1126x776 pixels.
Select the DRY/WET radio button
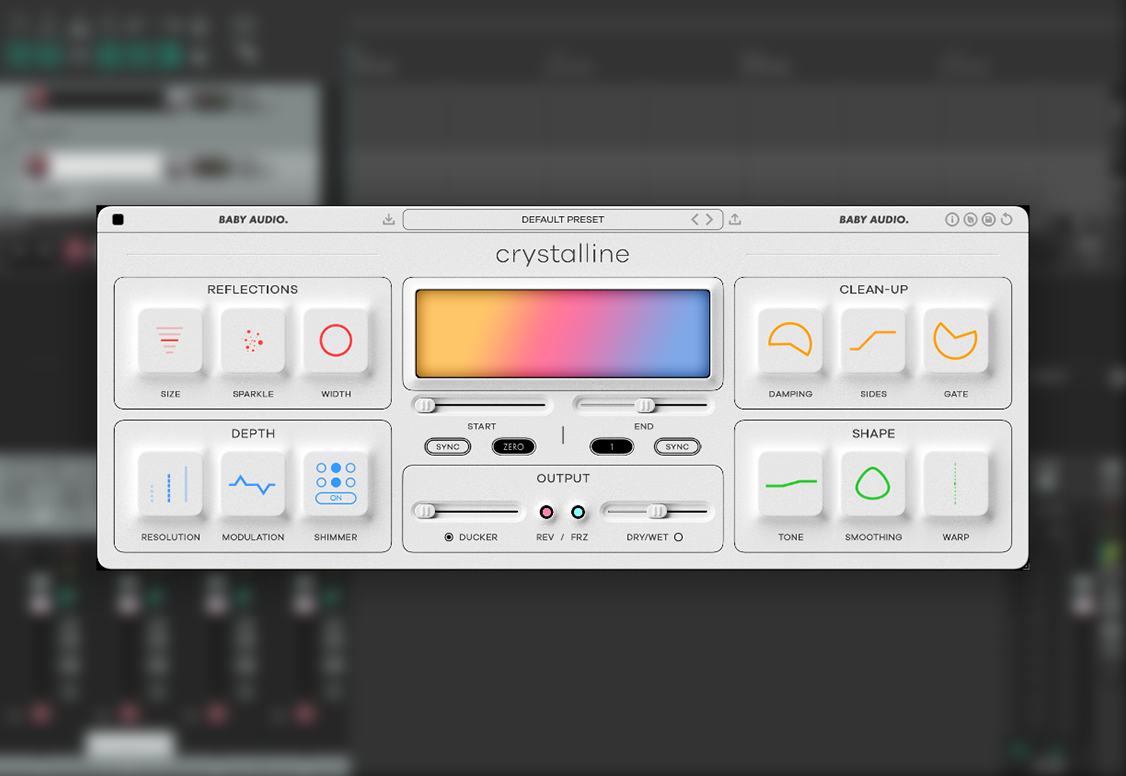coord(678,537)
